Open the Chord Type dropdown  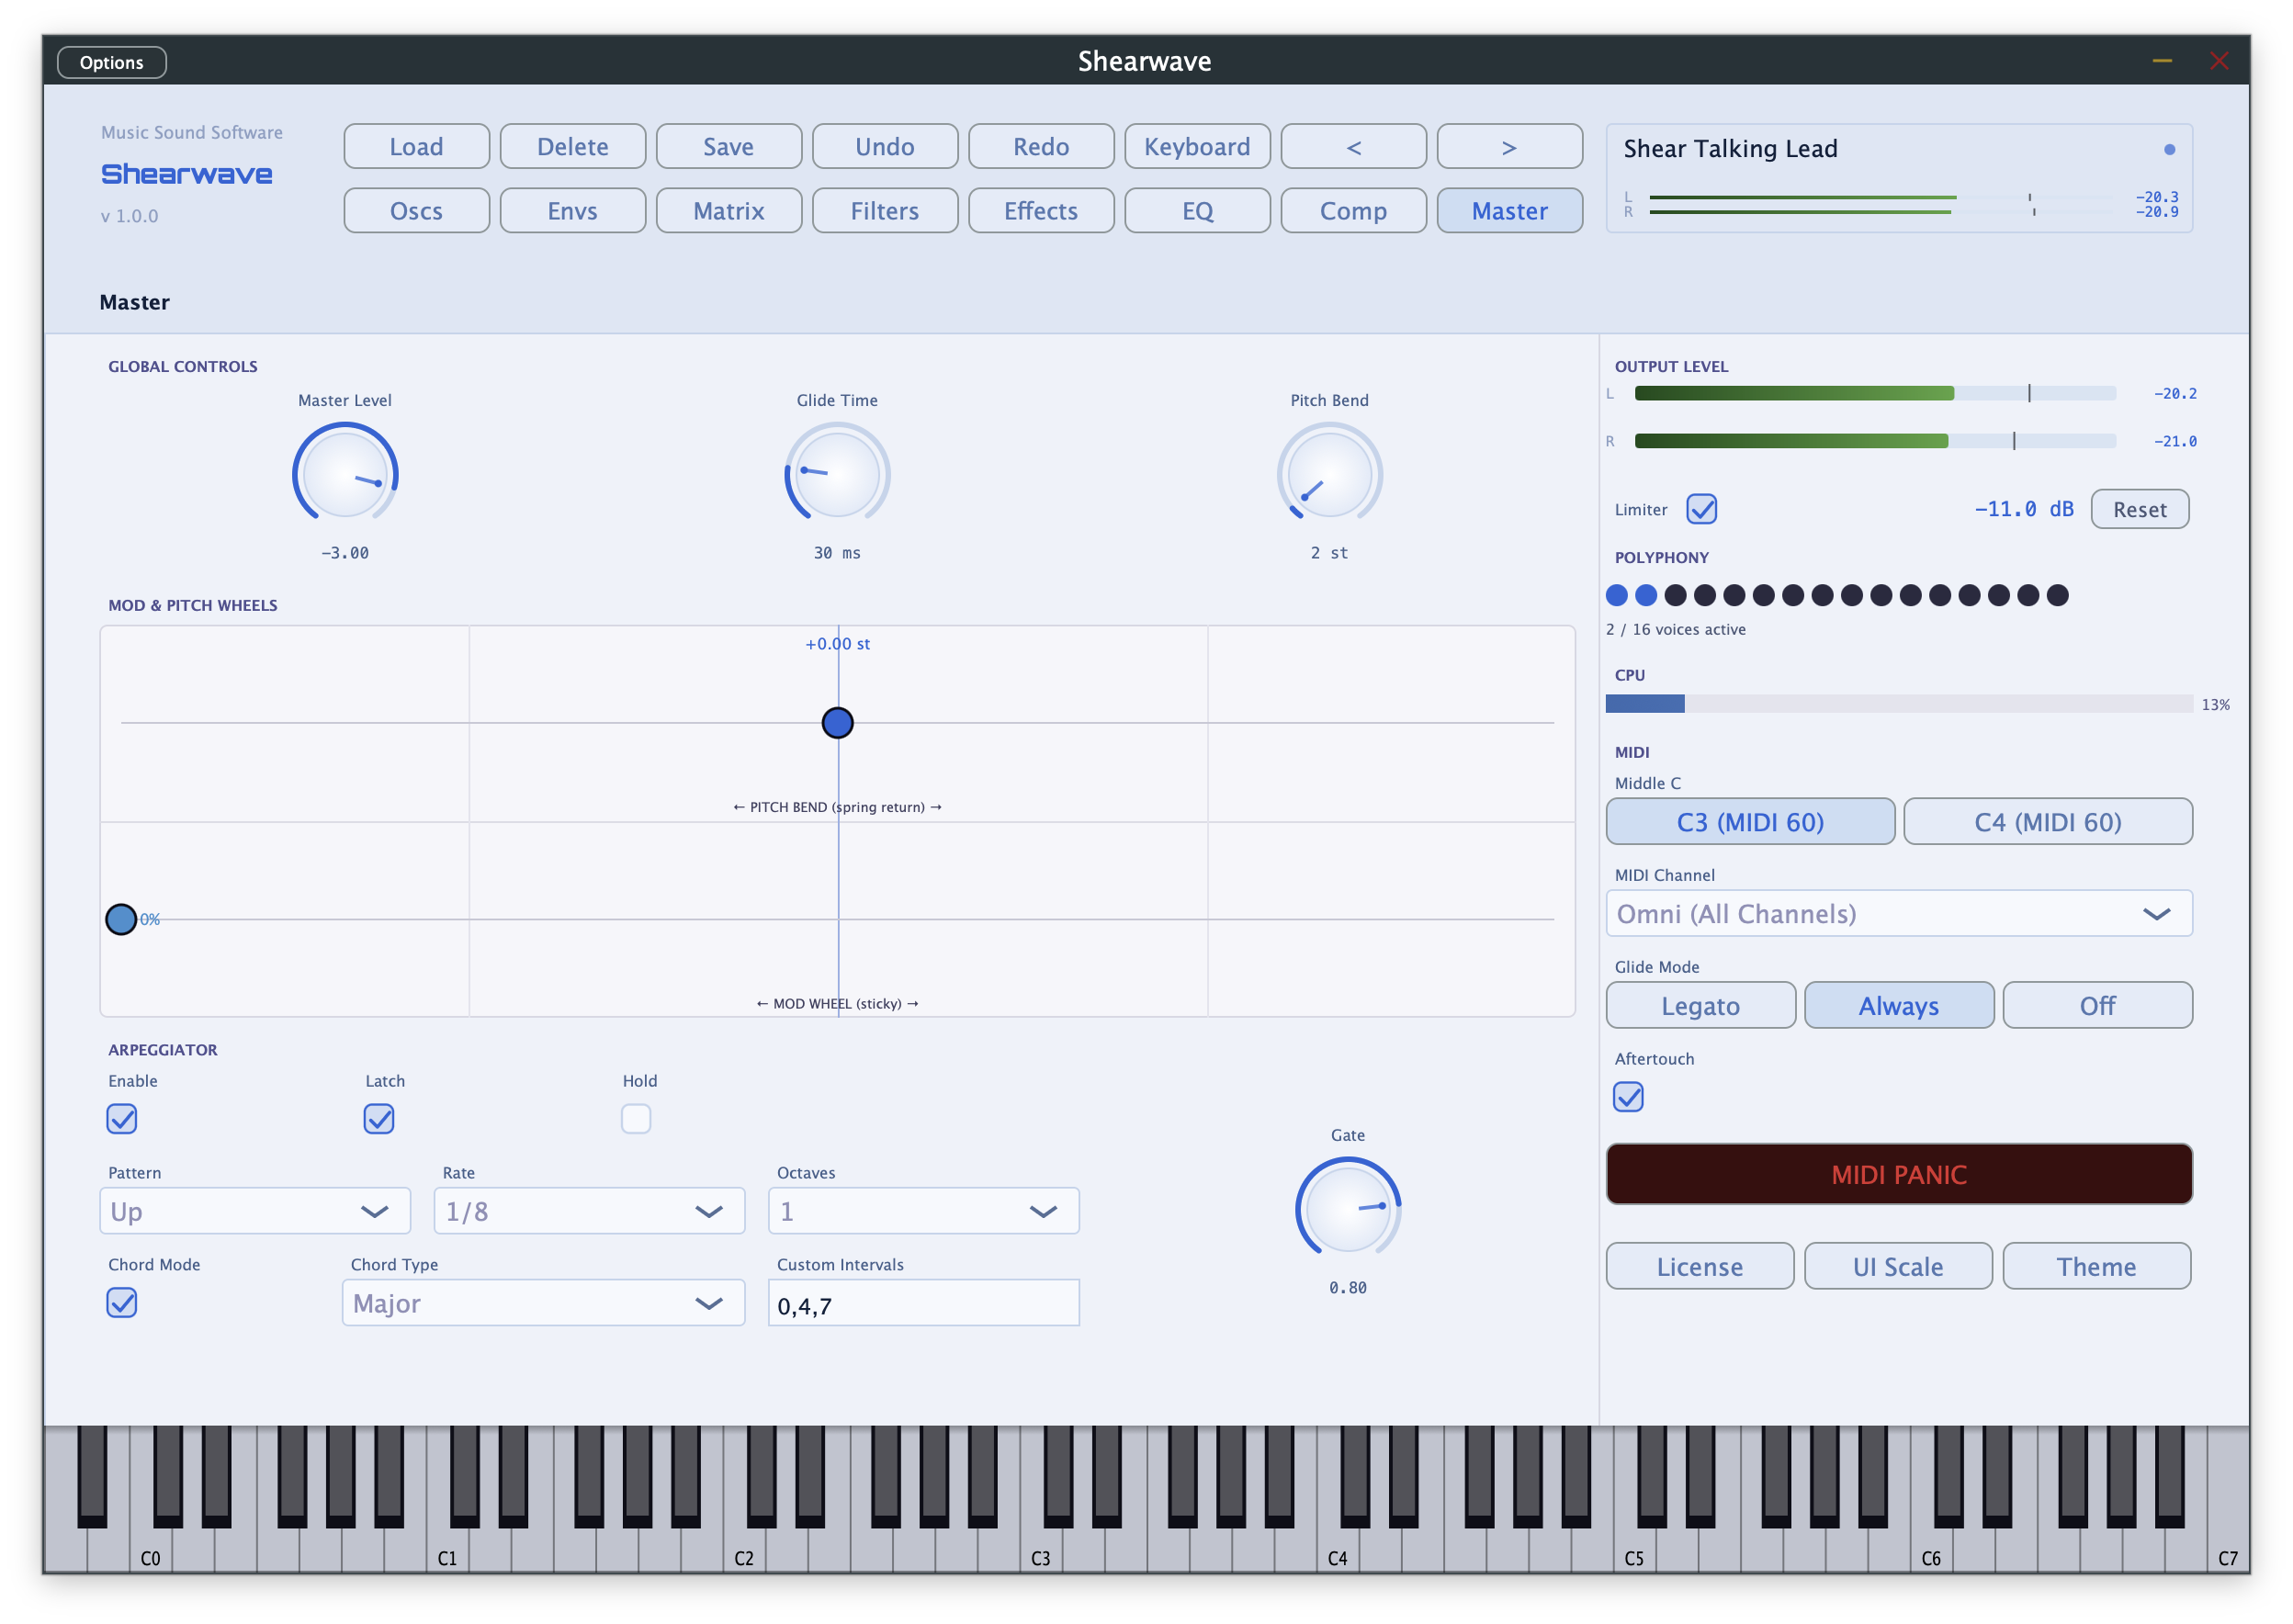[x=543, y=1303]
